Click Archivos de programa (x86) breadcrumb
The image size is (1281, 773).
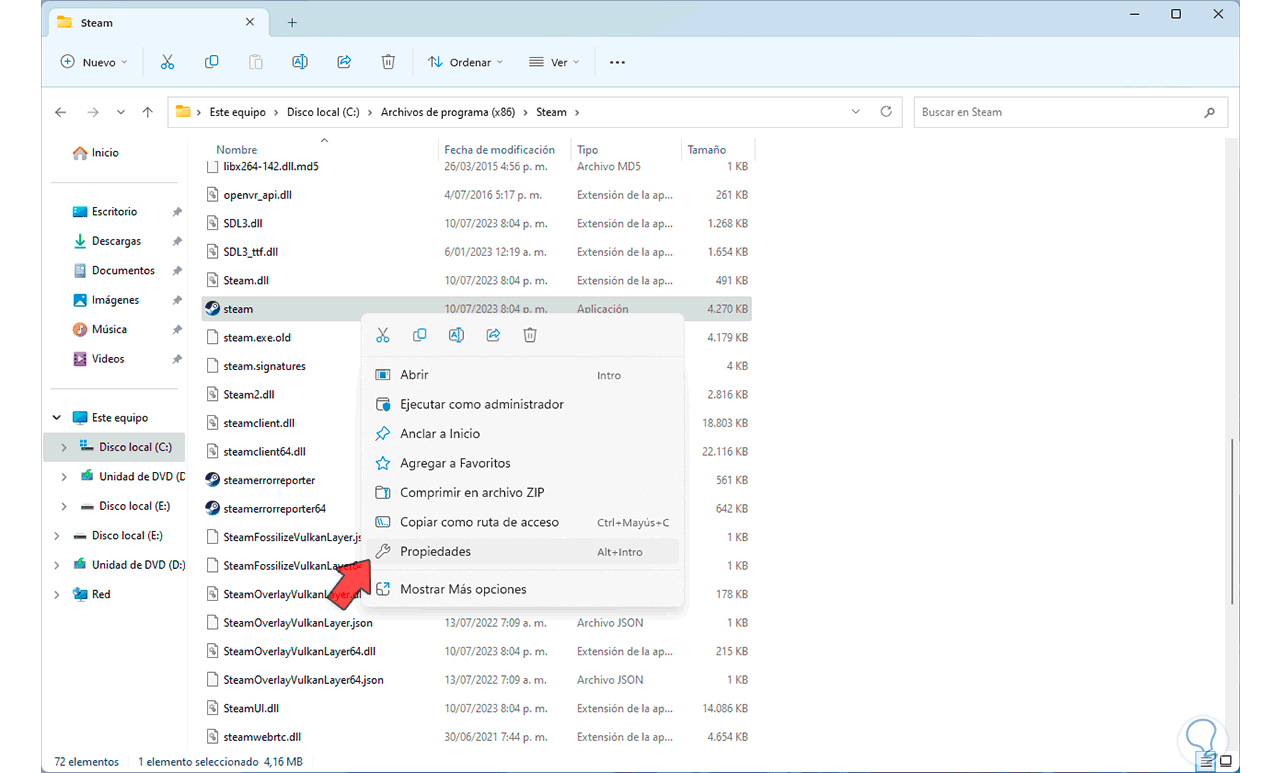pos(448,112)
